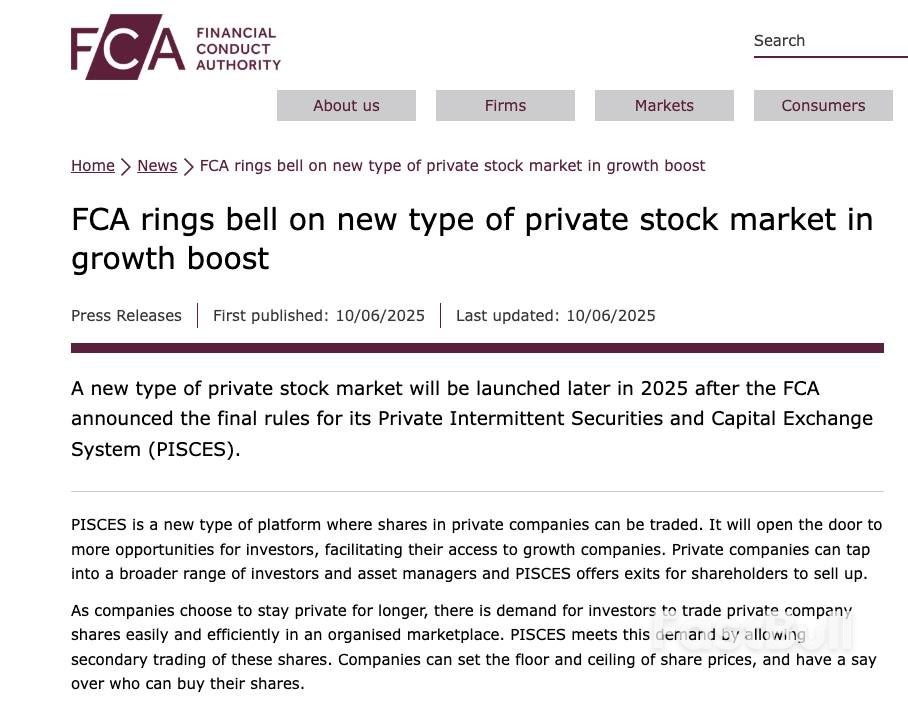Navigate to the News breadcrumb link
The image size is (908, 703).
[157, 166]
